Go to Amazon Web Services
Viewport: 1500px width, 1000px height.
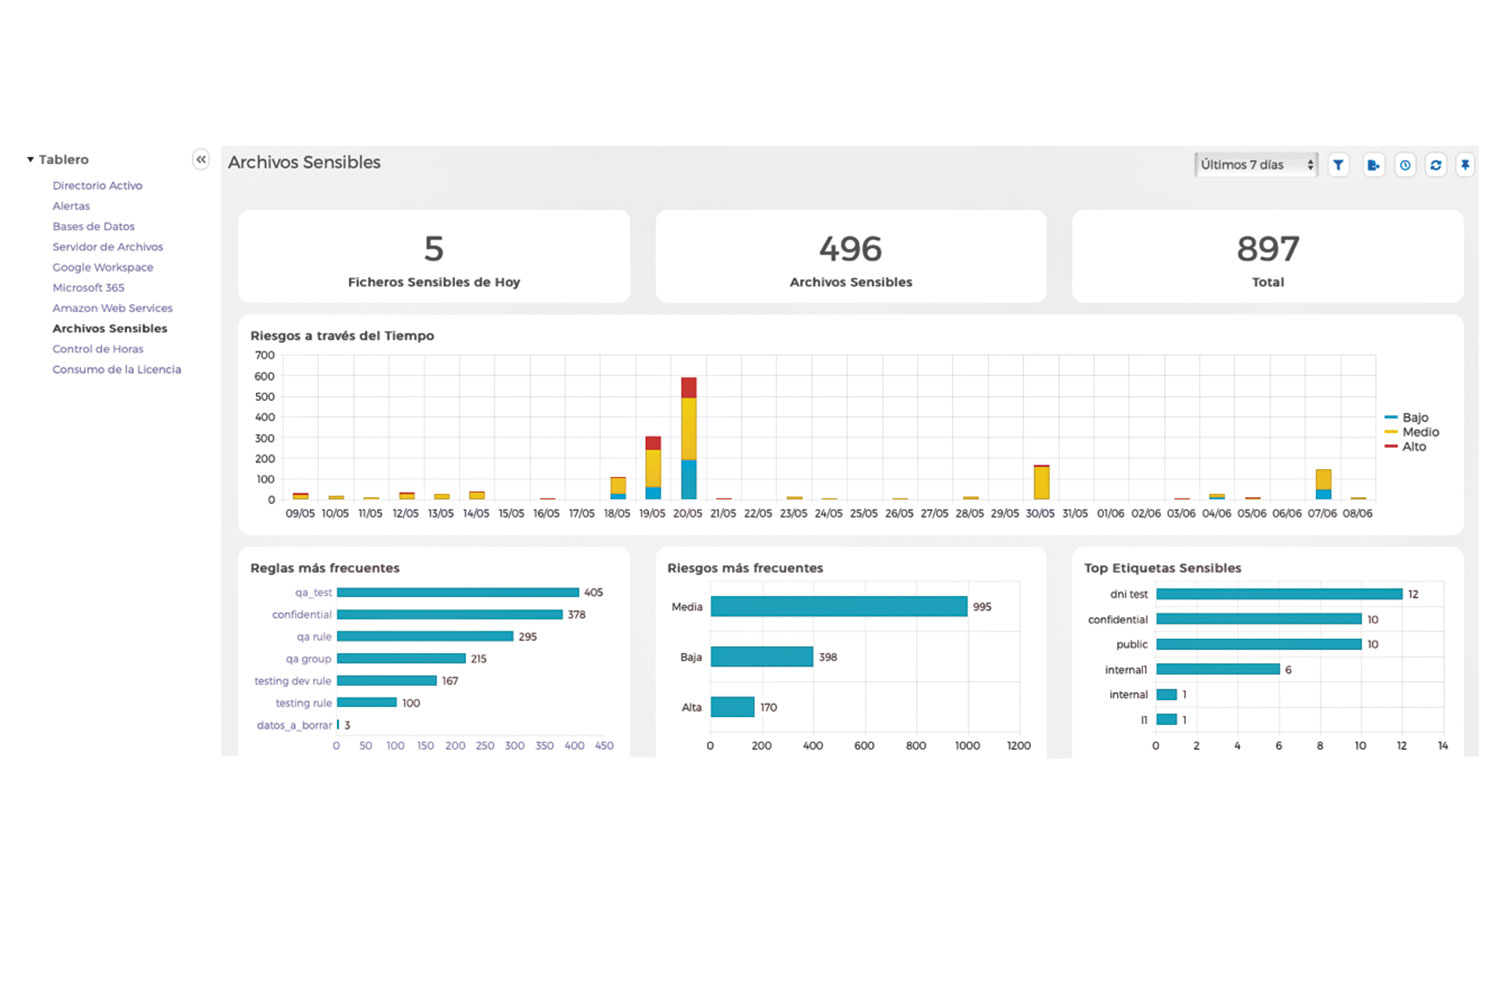pyautogui.click(x=112, y=308)
